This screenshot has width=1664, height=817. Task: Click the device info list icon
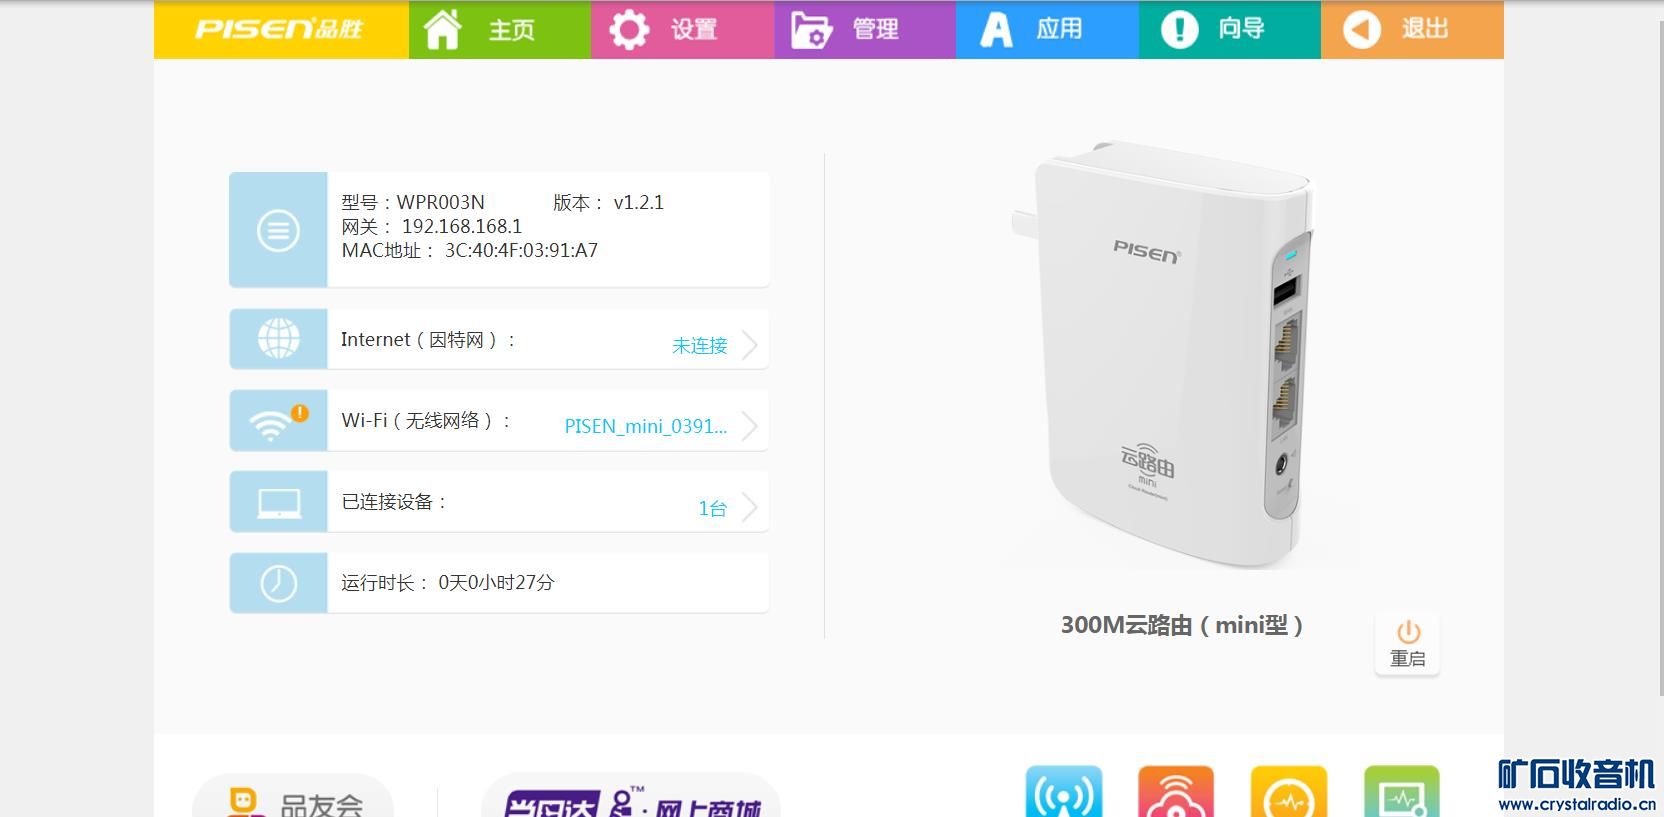pos(278,230)
